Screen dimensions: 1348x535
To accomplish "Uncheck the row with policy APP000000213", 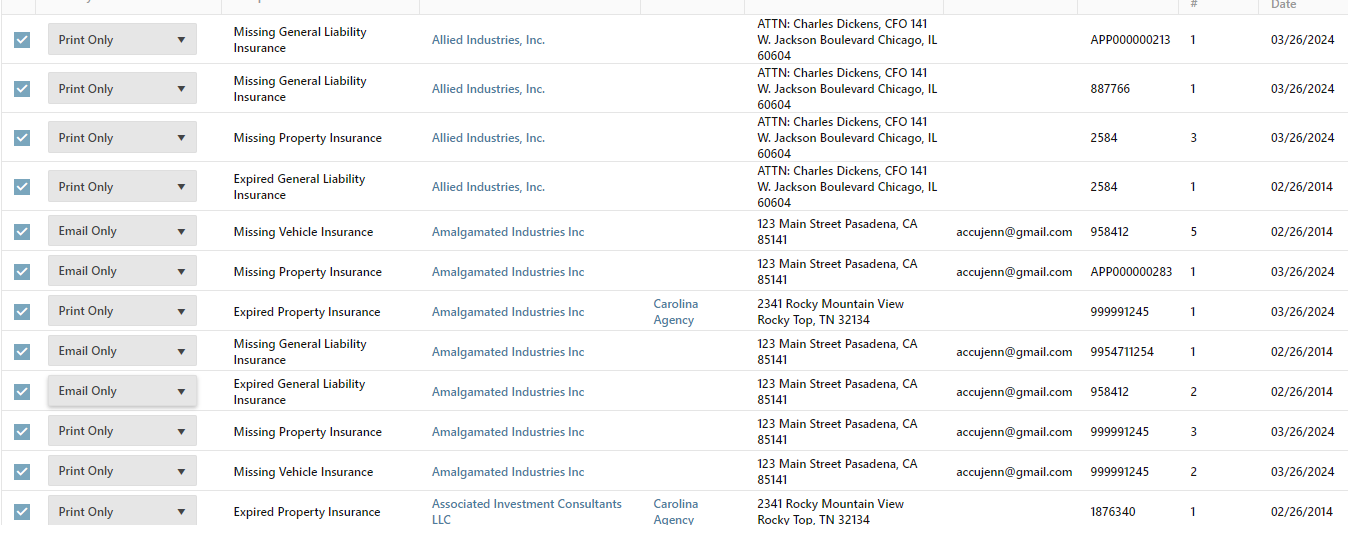I will tap(22, 40).
